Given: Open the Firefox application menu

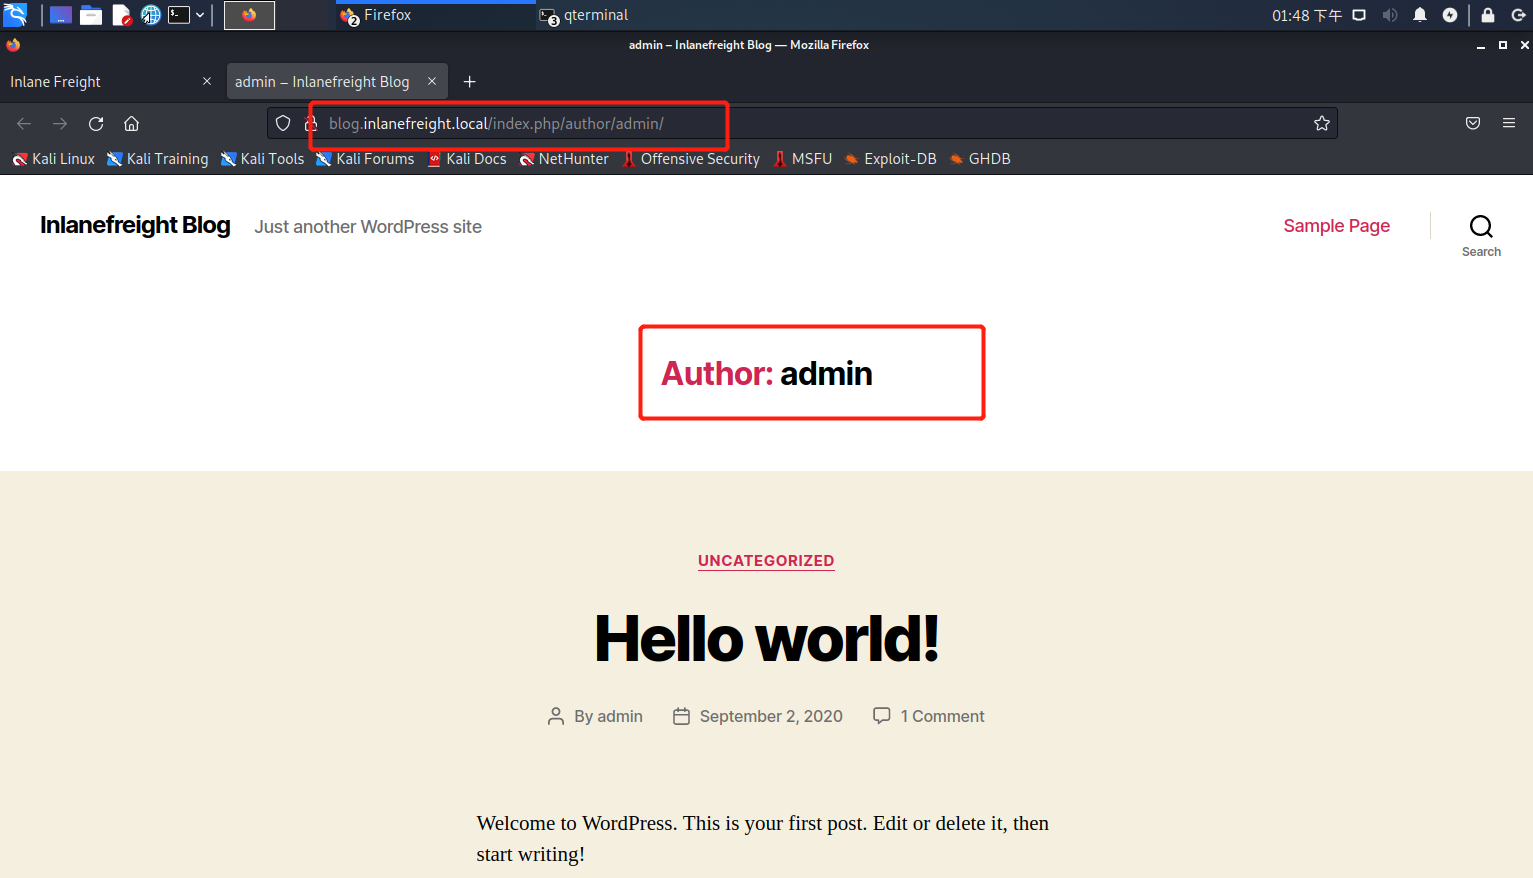Looking at the screenshot, I should pos(1509,123).
